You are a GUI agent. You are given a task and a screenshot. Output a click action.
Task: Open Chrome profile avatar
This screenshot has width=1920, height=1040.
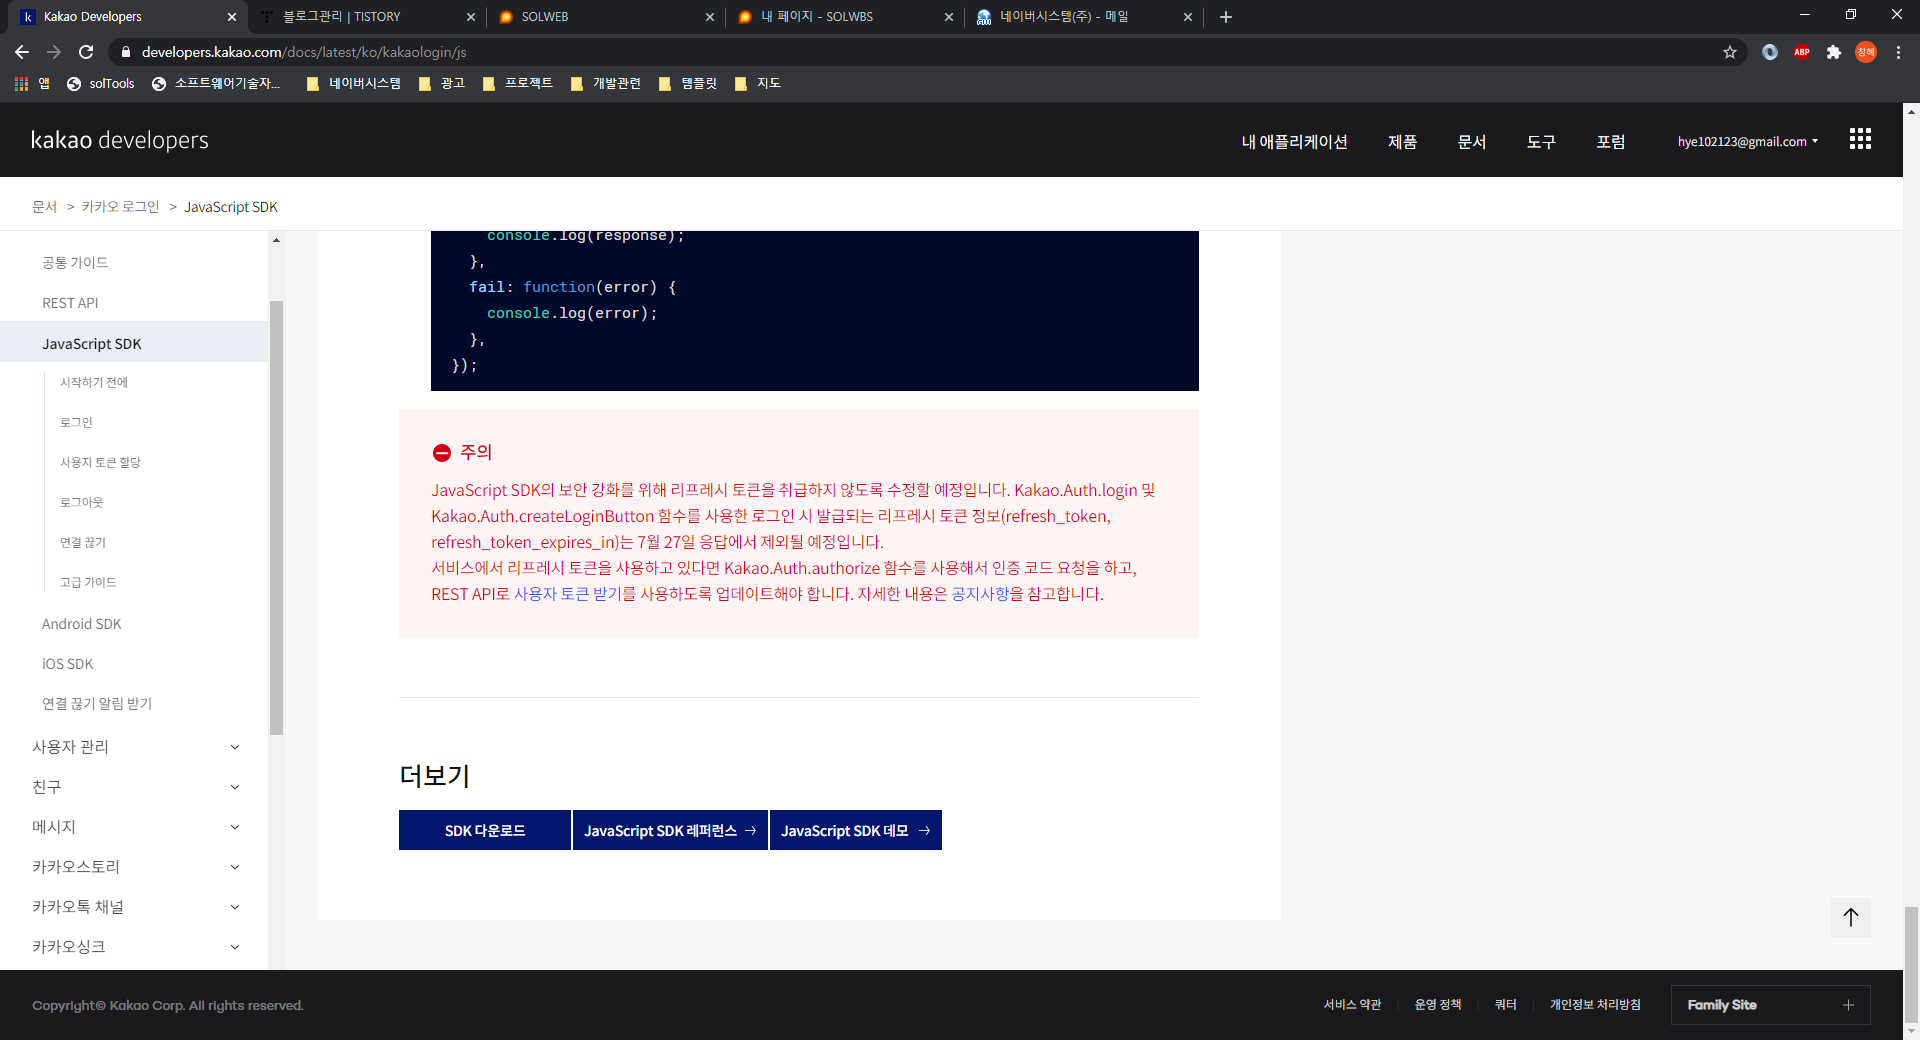1866,52
